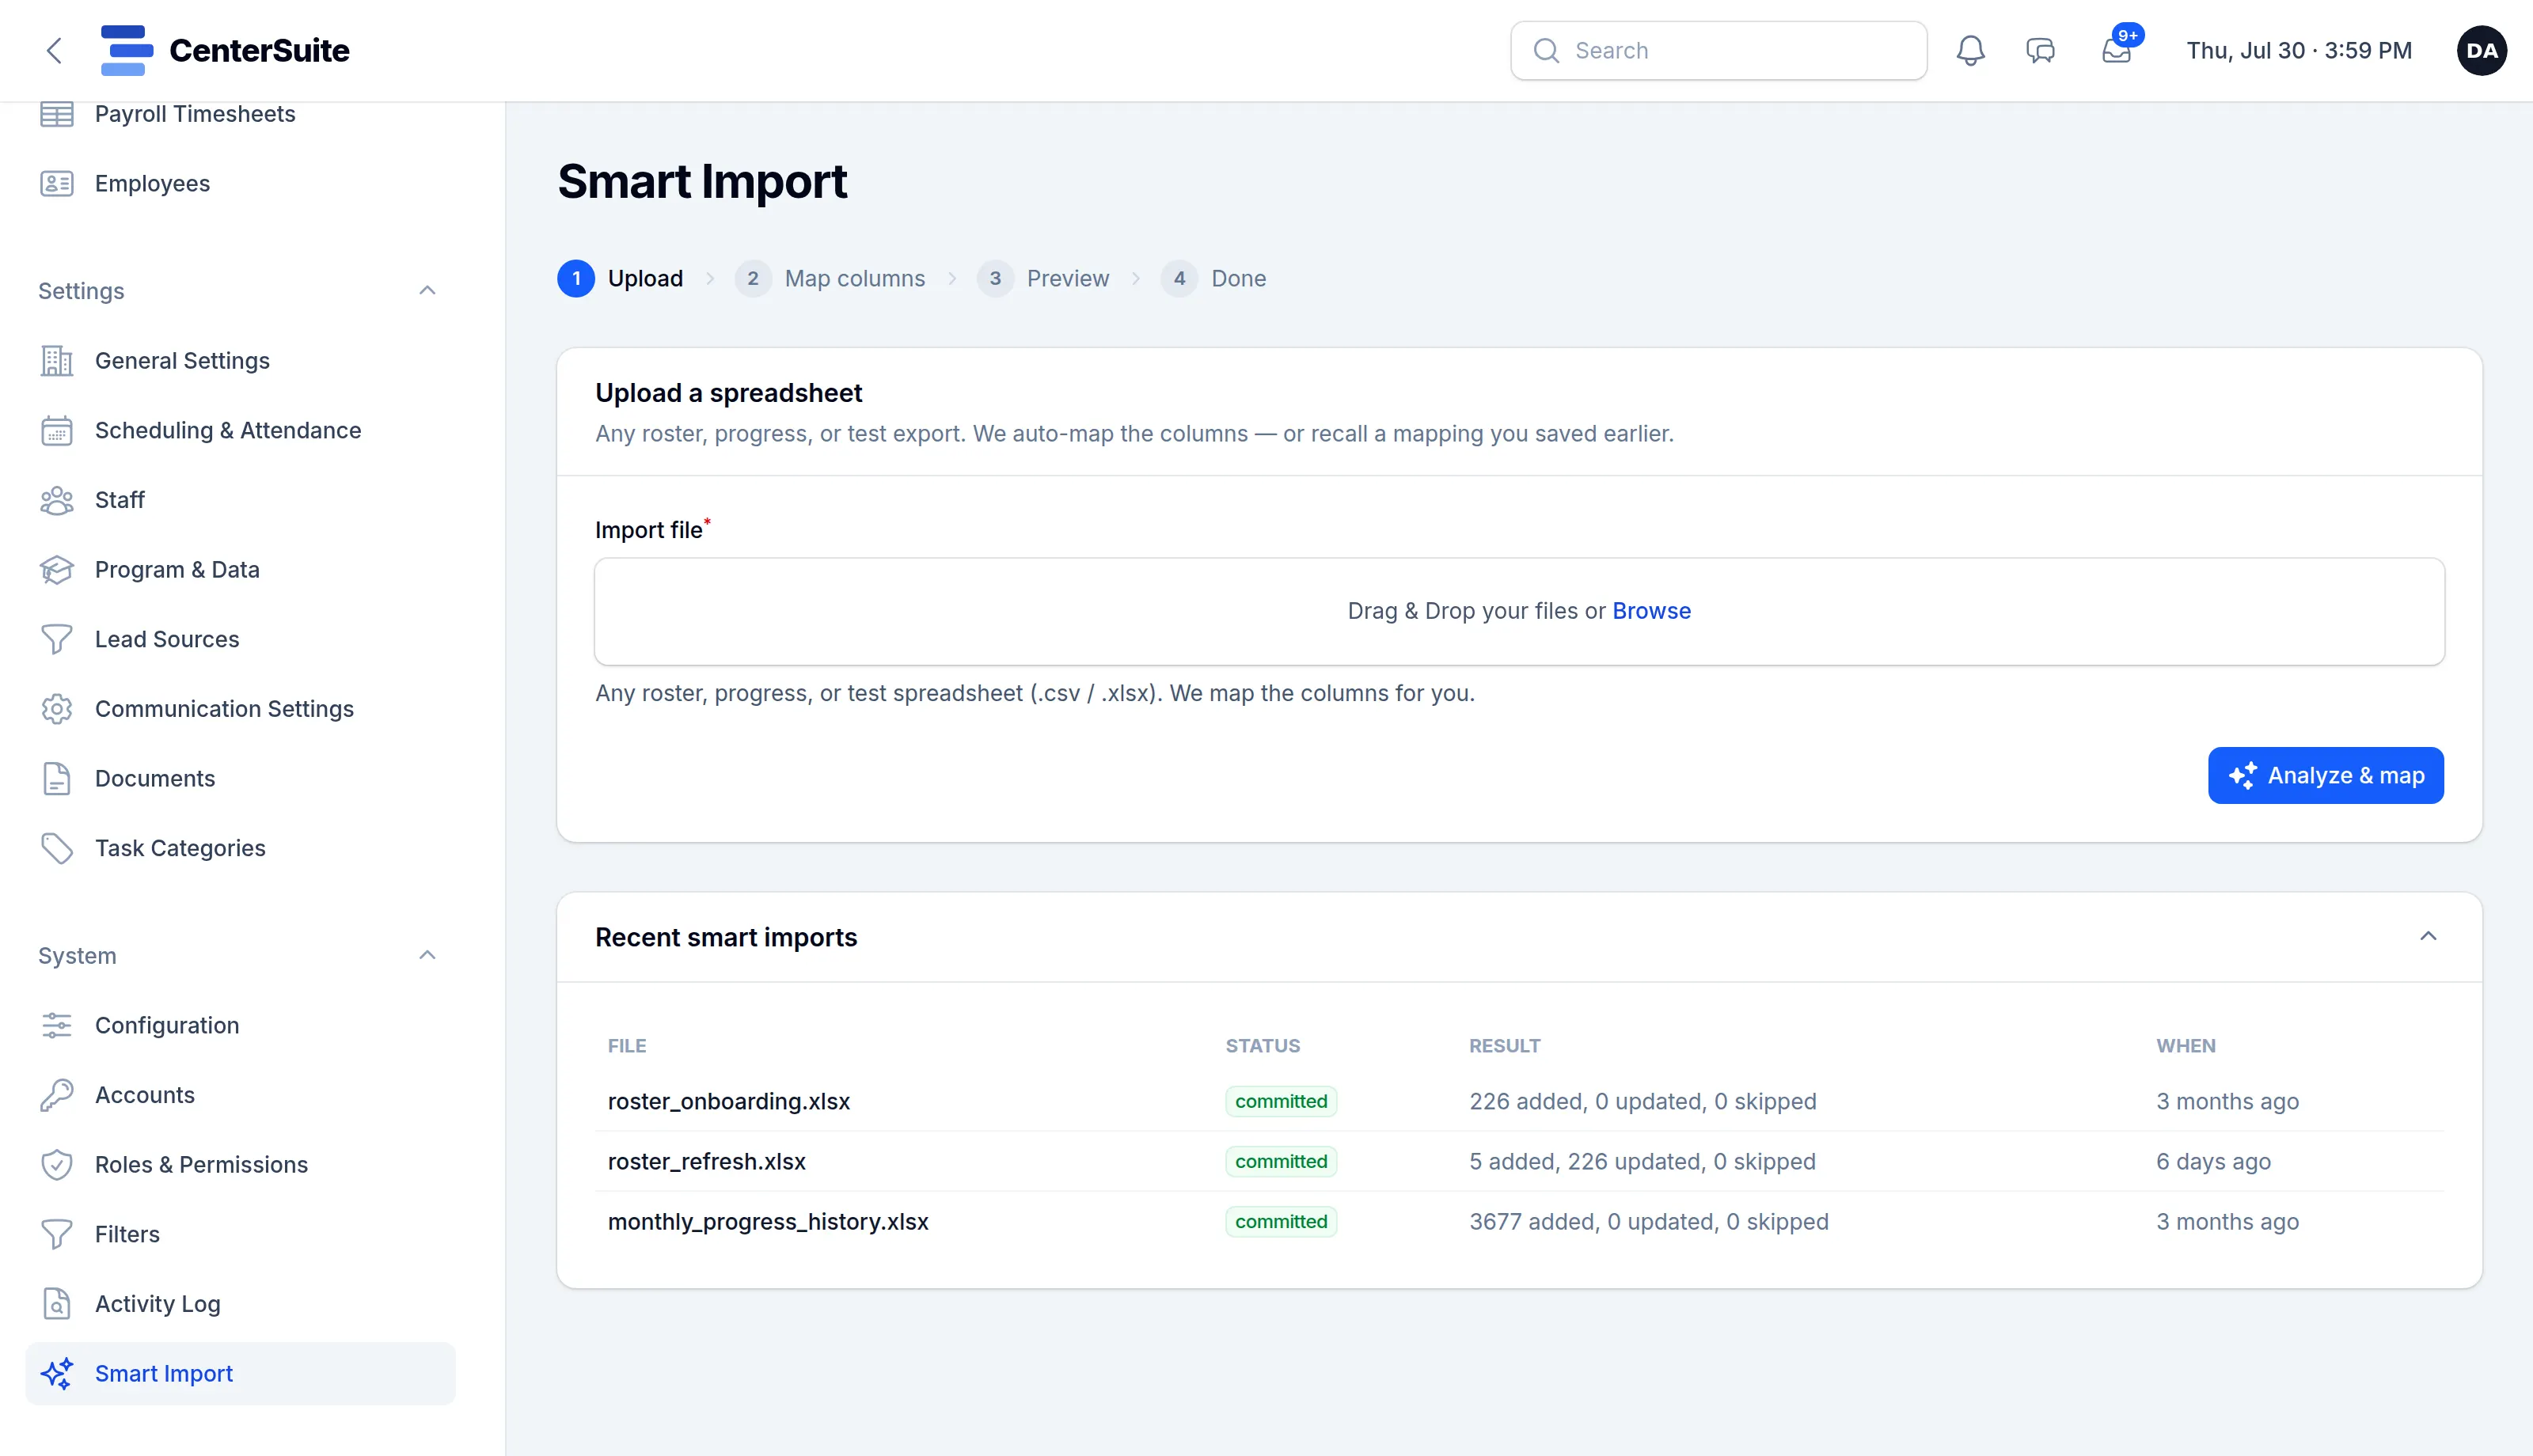
Task: Click the Configuration sliders icon
Action: (57, 1026)
